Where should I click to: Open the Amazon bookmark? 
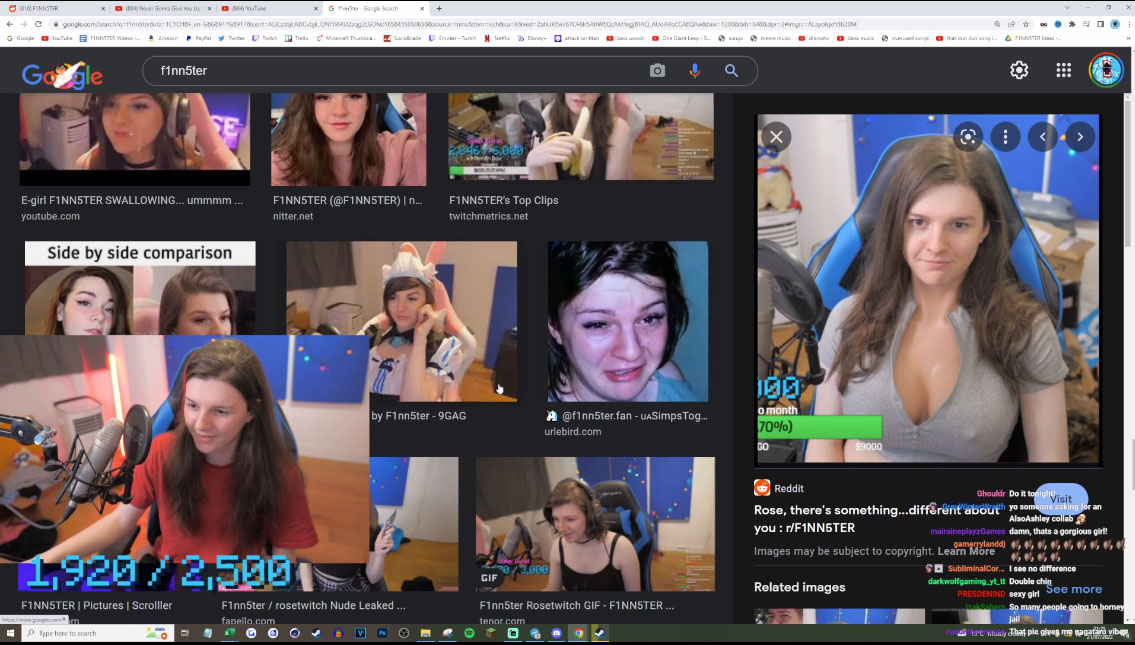pos(162,38)
